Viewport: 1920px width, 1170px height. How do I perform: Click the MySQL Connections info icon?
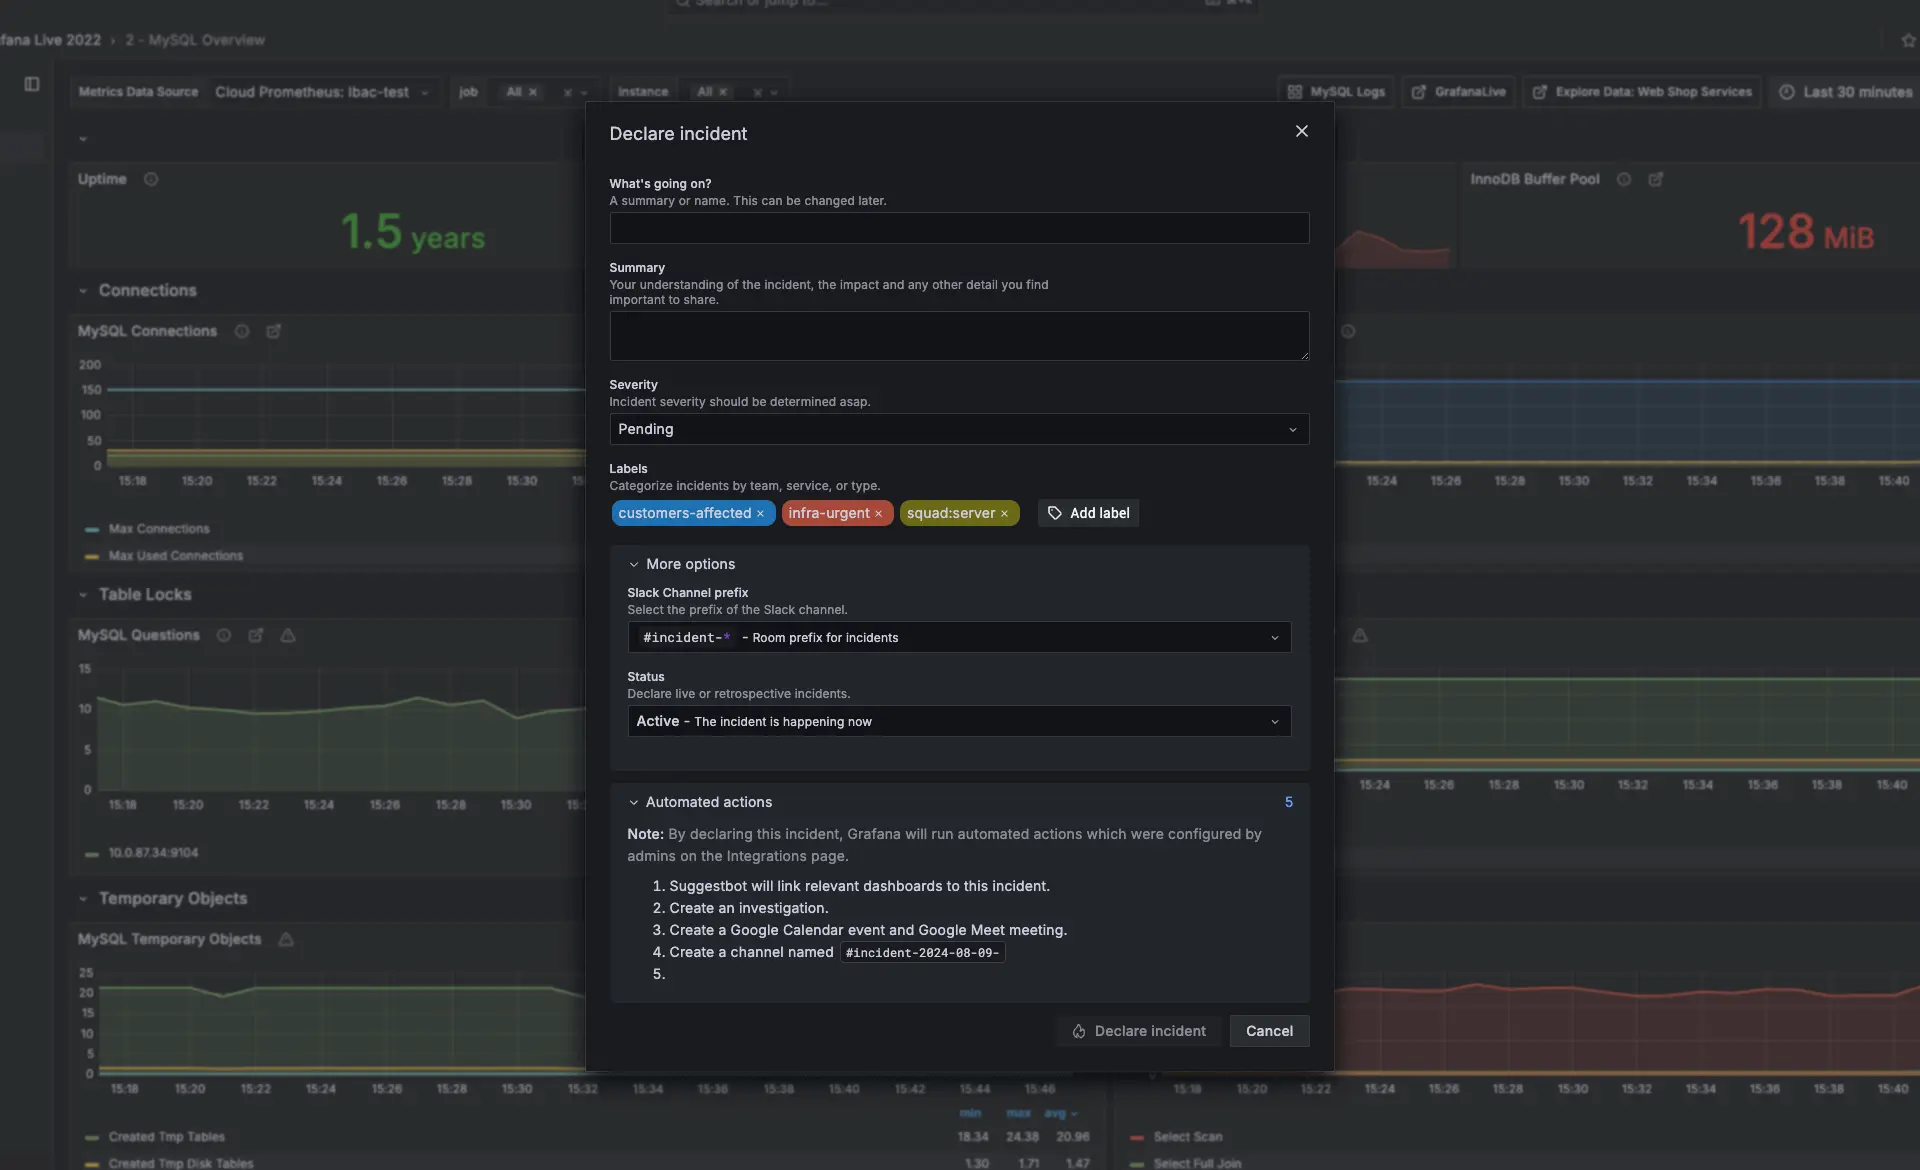point(242,331)
